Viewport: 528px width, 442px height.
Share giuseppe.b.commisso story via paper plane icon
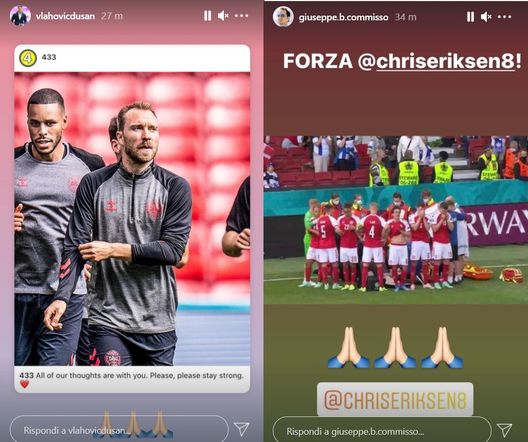(504, 430)
